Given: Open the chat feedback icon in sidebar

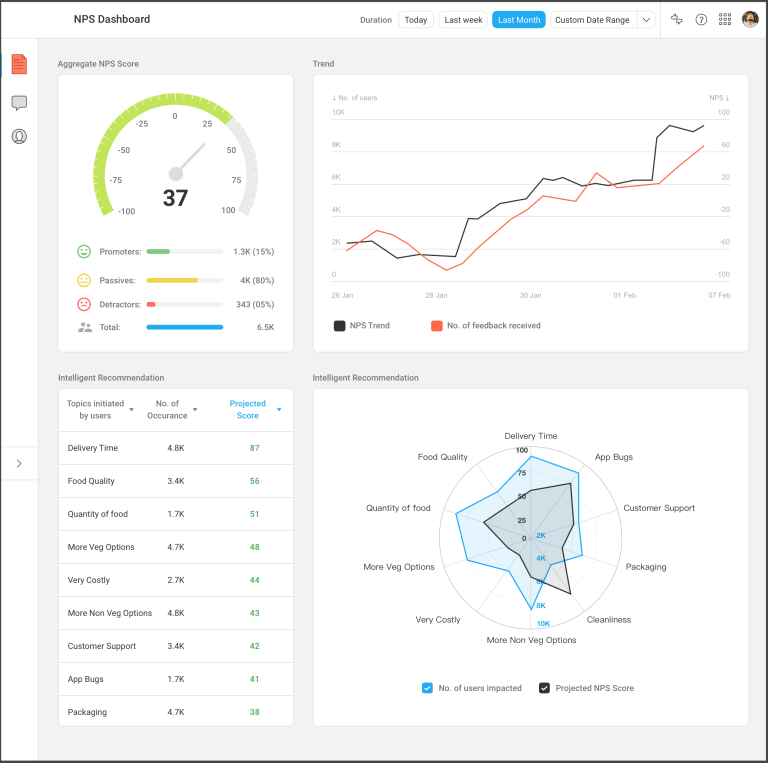Looking at the screenshot, I should pos(19,103).
